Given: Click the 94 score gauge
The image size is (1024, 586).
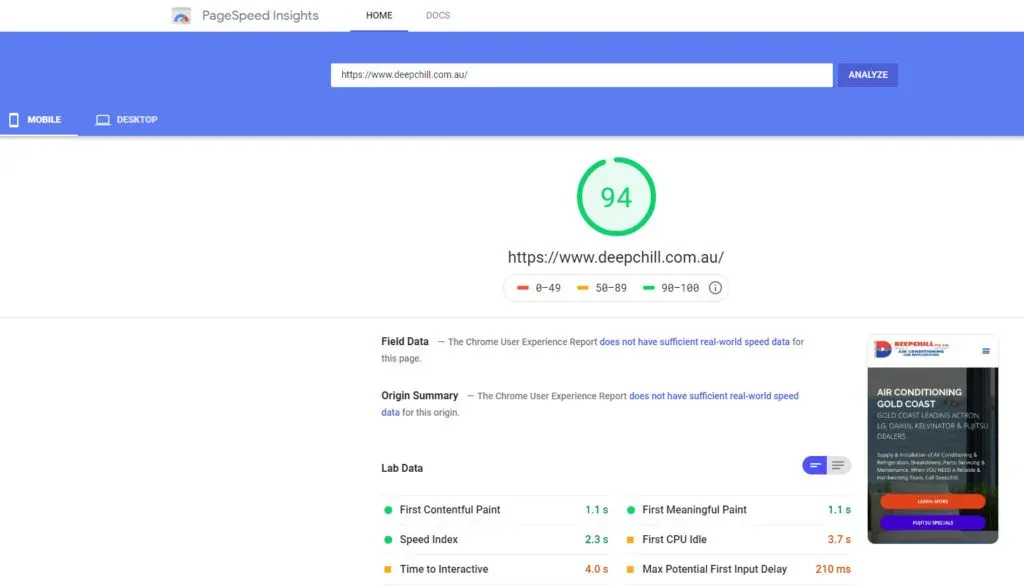Looking at the screenshot, I should click(616, 196).
